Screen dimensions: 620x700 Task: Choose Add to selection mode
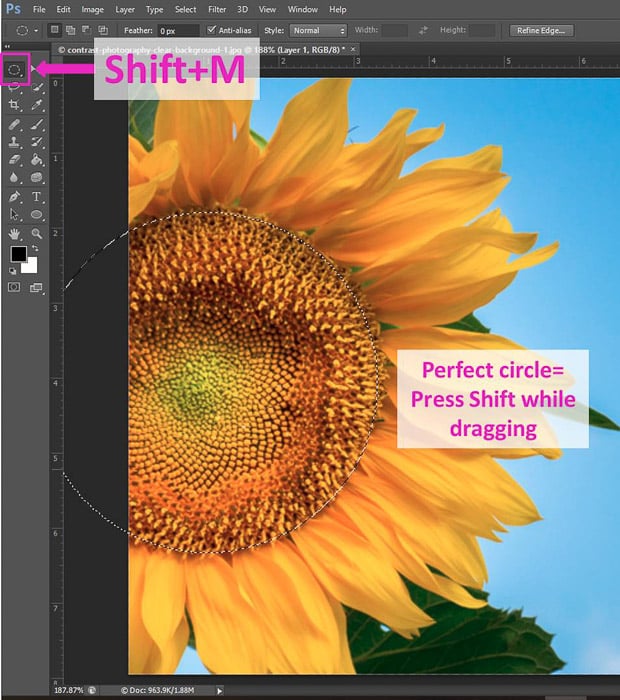(x=71, y=30)
